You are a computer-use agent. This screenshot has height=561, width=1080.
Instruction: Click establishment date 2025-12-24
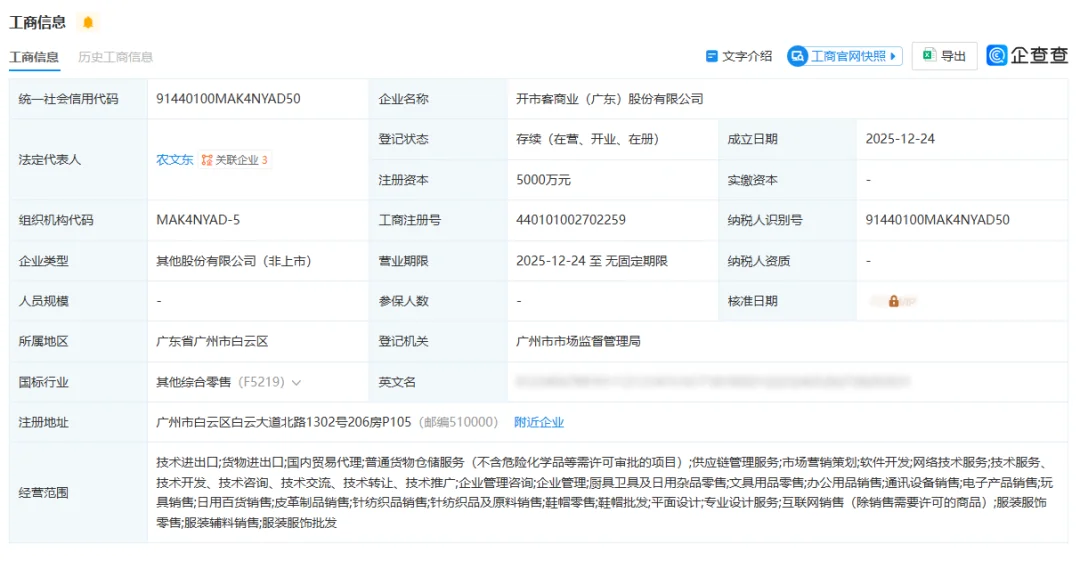(900, 139)
